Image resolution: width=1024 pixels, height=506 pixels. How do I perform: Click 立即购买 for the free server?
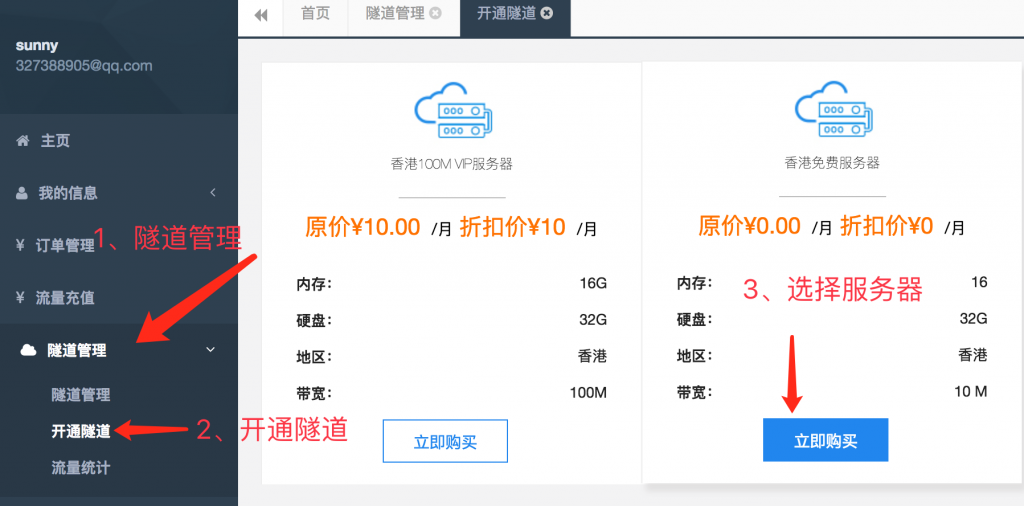(x=825, y=440)
